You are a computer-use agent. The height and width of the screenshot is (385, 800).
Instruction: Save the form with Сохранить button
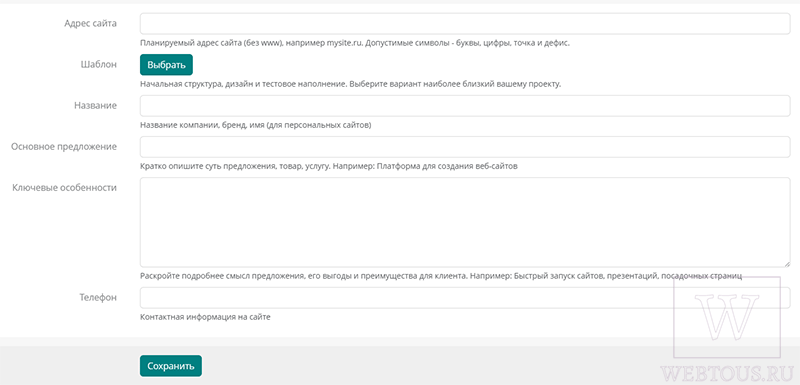(x=171, y=366)
